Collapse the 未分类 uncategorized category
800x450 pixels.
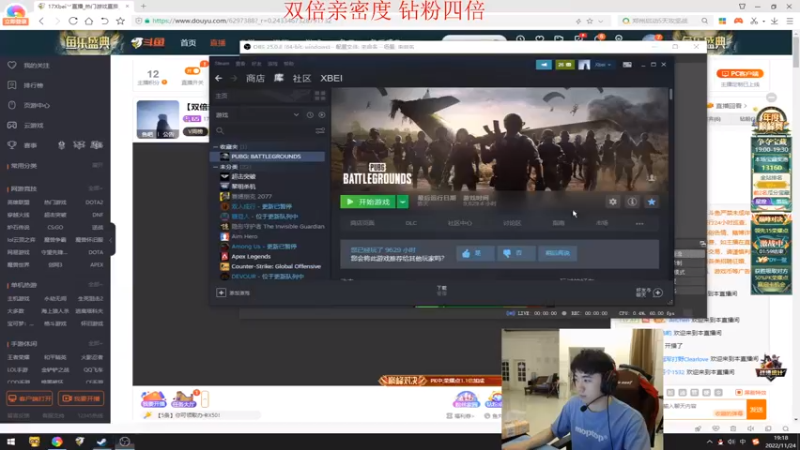coord(215,167)
